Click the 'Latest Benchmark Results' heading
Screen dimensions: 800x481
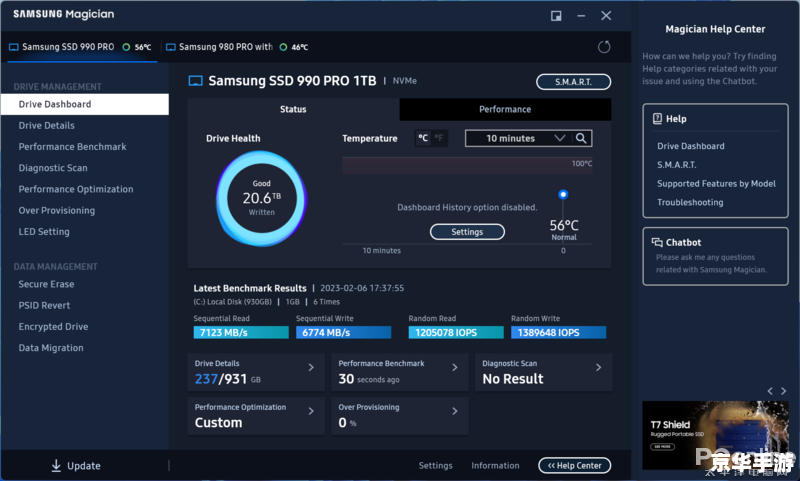point(250,288)
